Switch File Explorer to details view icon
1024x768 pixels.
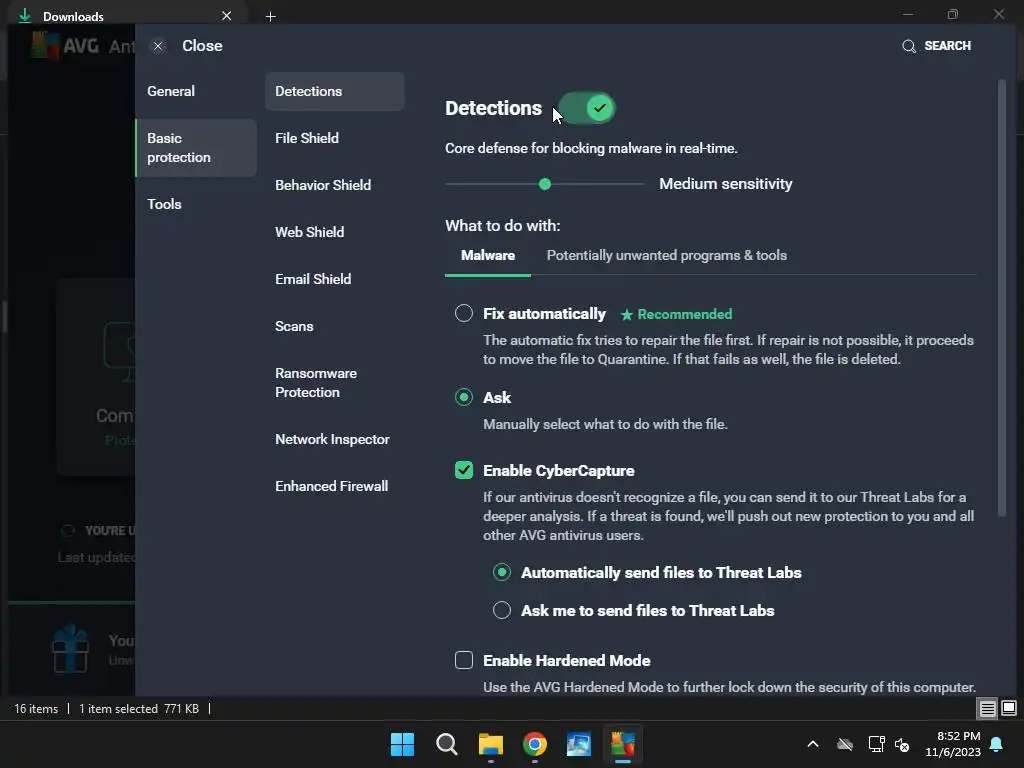coord(987,708)
